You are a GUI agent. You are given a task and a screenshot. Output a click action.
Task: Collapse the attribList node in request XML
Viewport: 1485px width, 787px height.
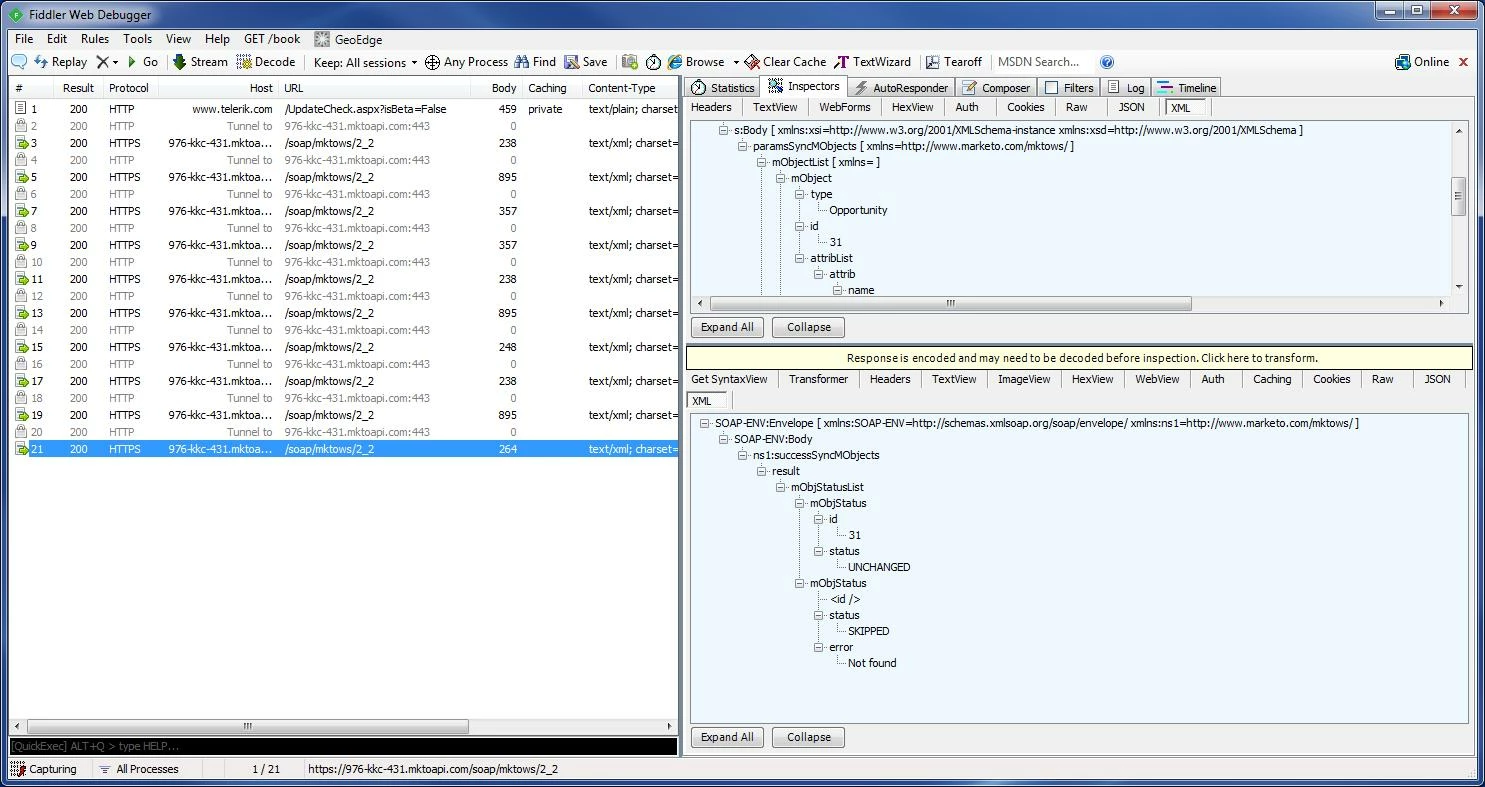pos(800,258)
